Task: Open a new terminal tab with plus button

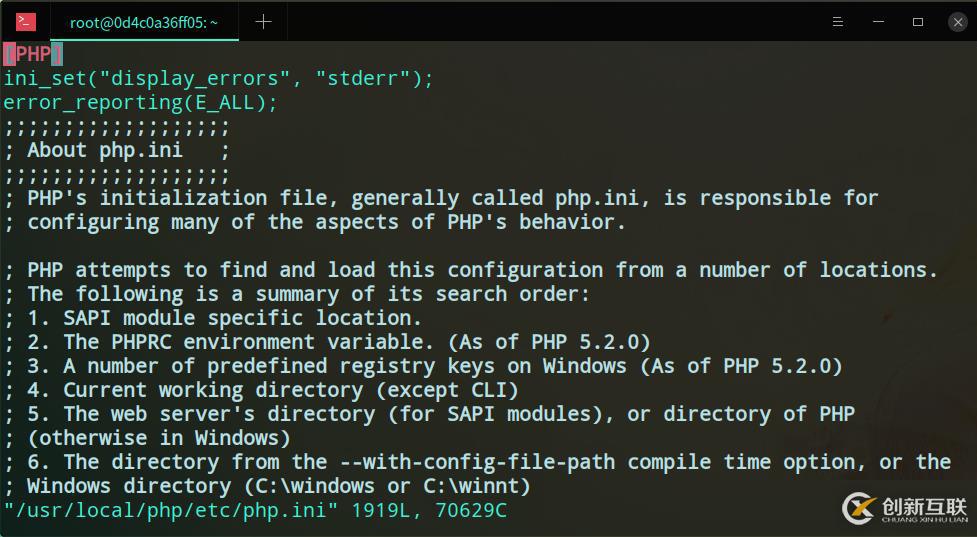Action: [x=263, y=22]
